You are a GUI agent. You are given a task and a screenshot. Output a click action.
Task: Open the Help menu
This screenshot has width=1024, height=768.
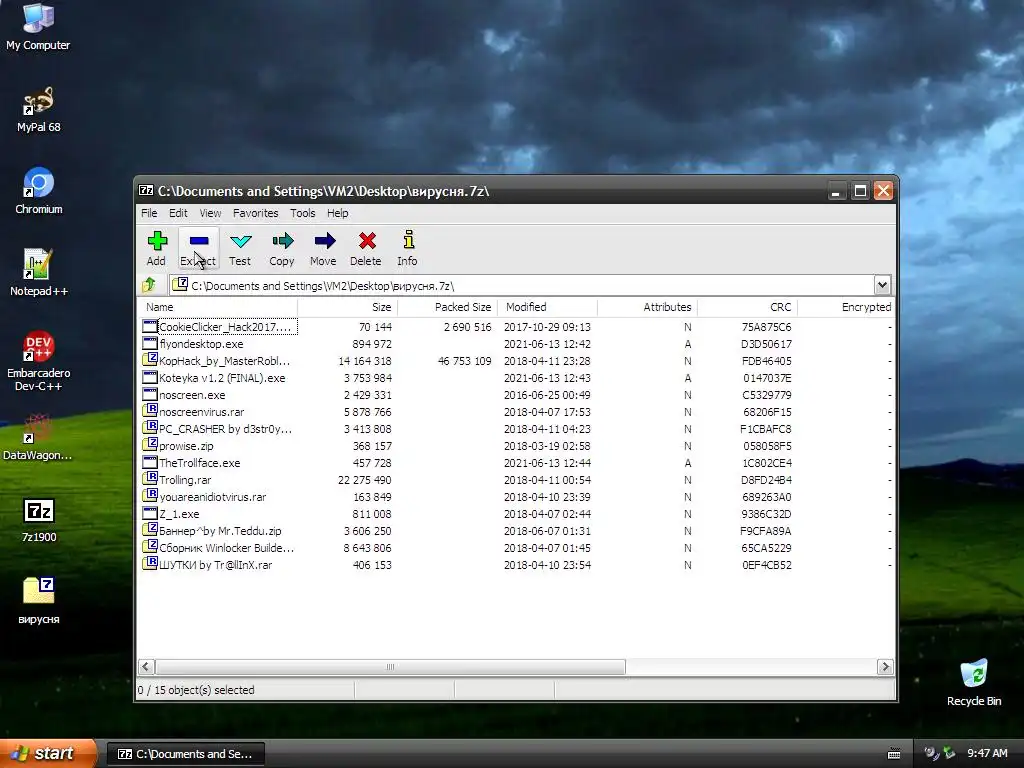[x=338, y=213]
